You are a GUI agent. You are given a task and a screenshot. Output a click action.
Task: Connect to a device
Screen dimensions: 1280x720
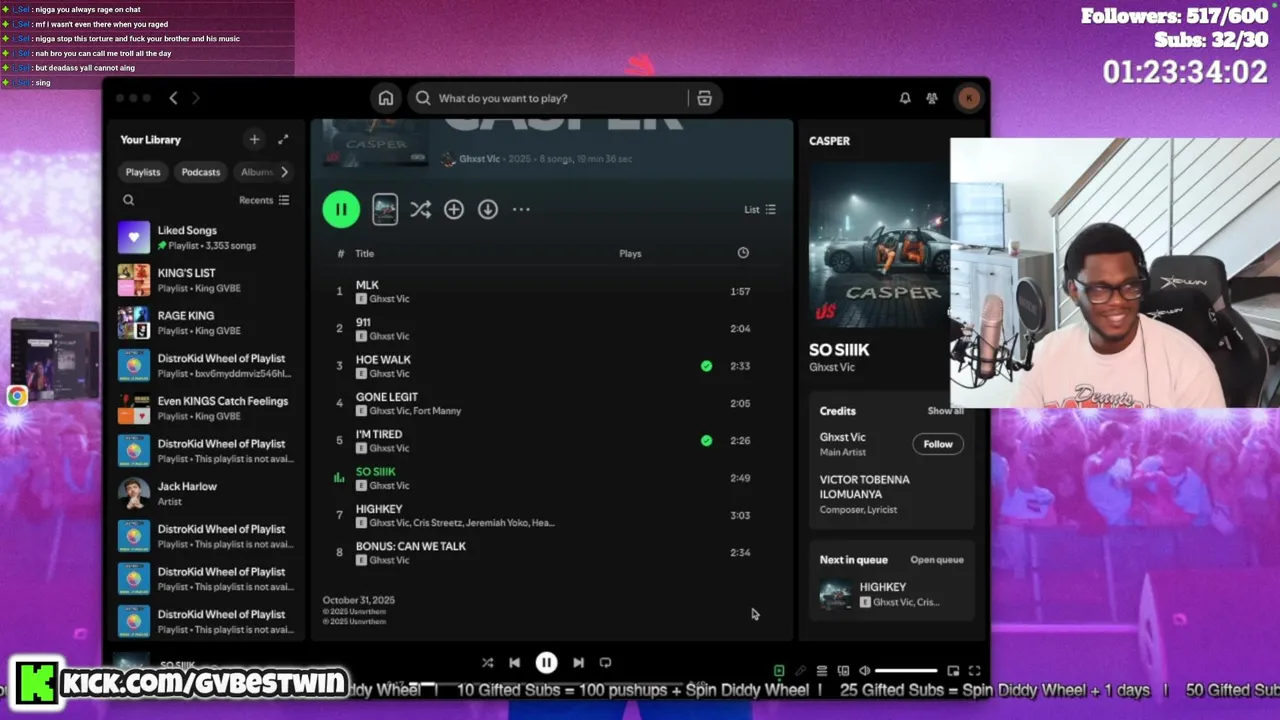[843, 671]
